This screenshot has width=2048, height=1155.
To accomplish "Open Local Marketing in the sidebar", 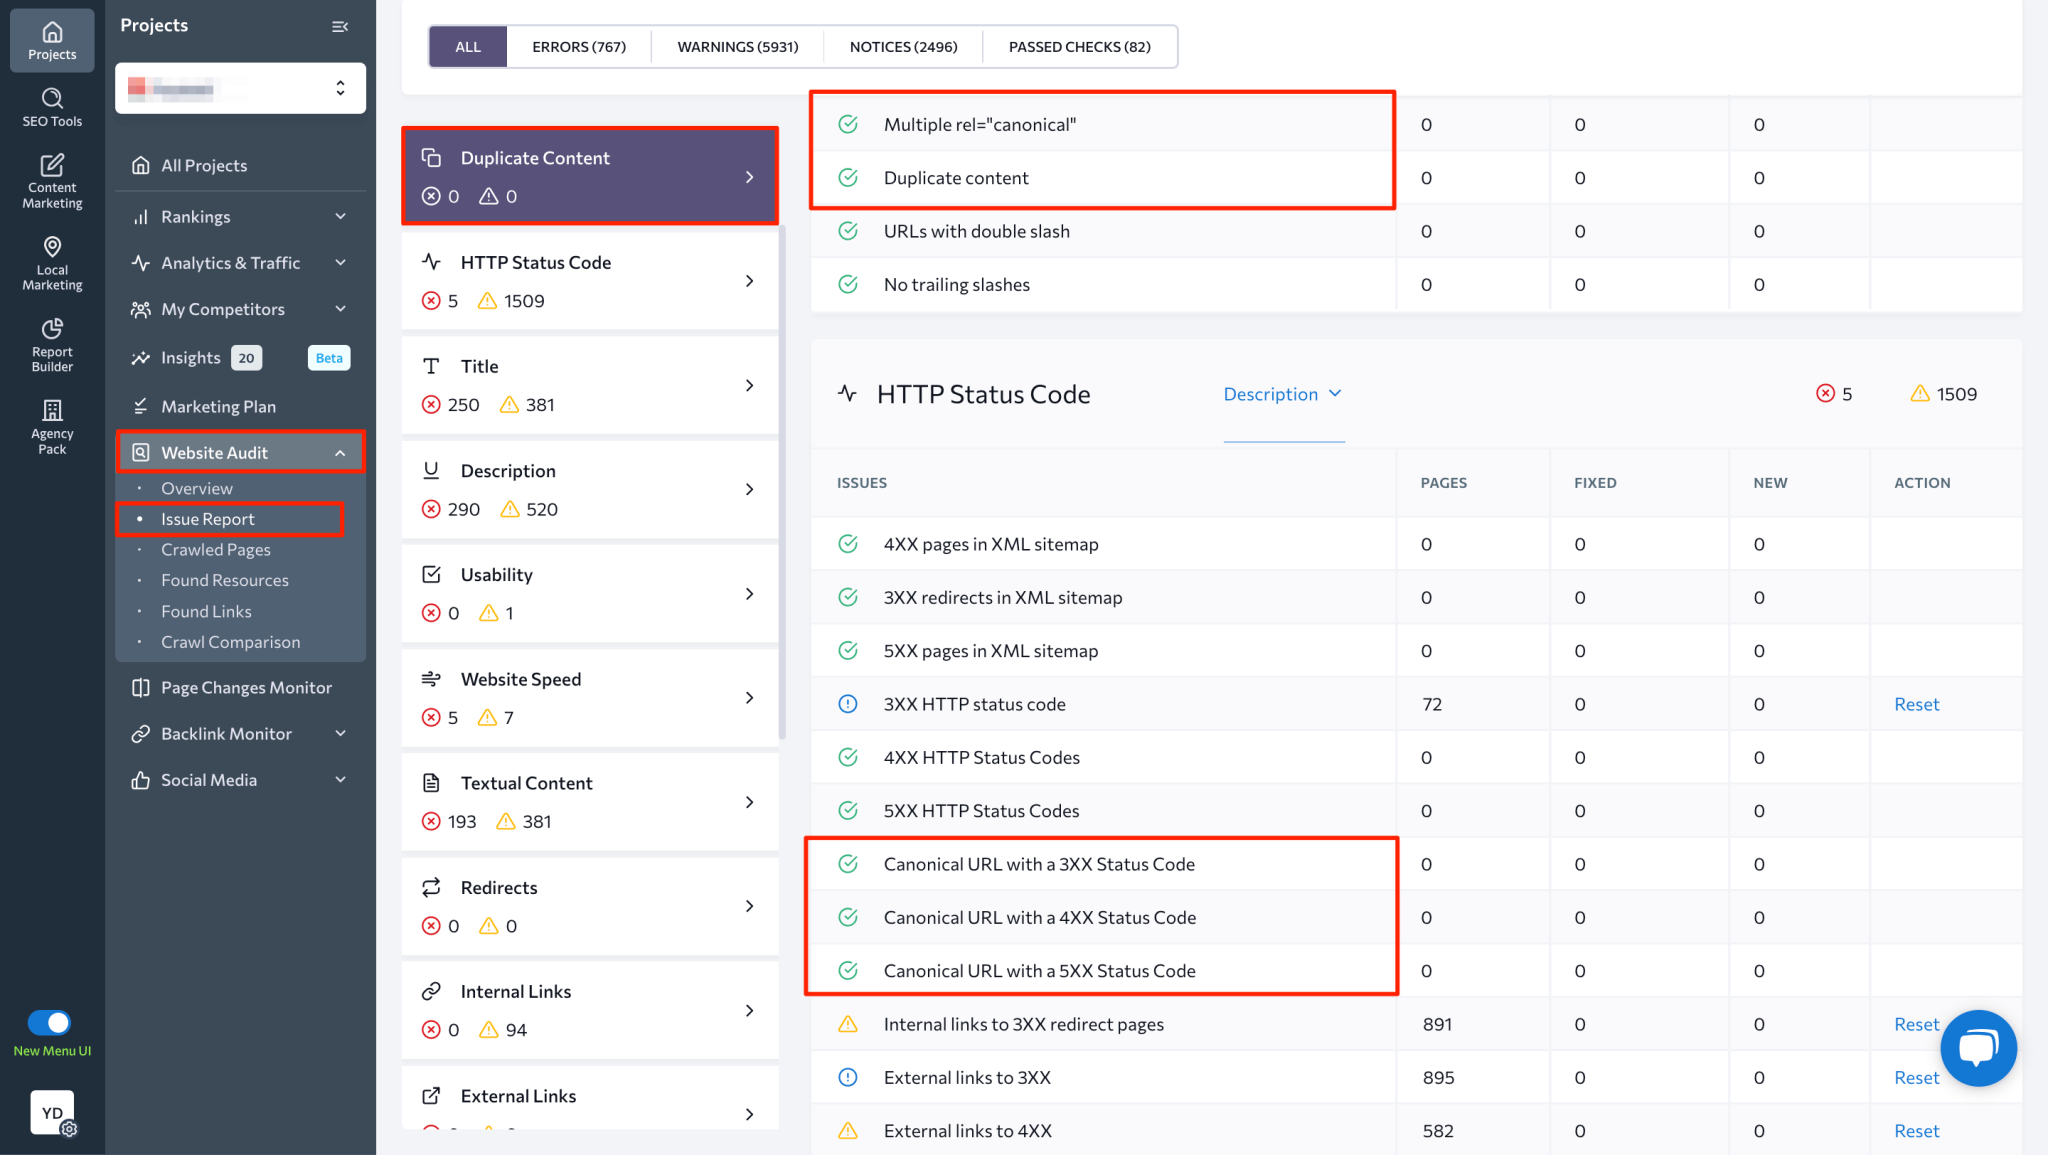I will [51, 263].
